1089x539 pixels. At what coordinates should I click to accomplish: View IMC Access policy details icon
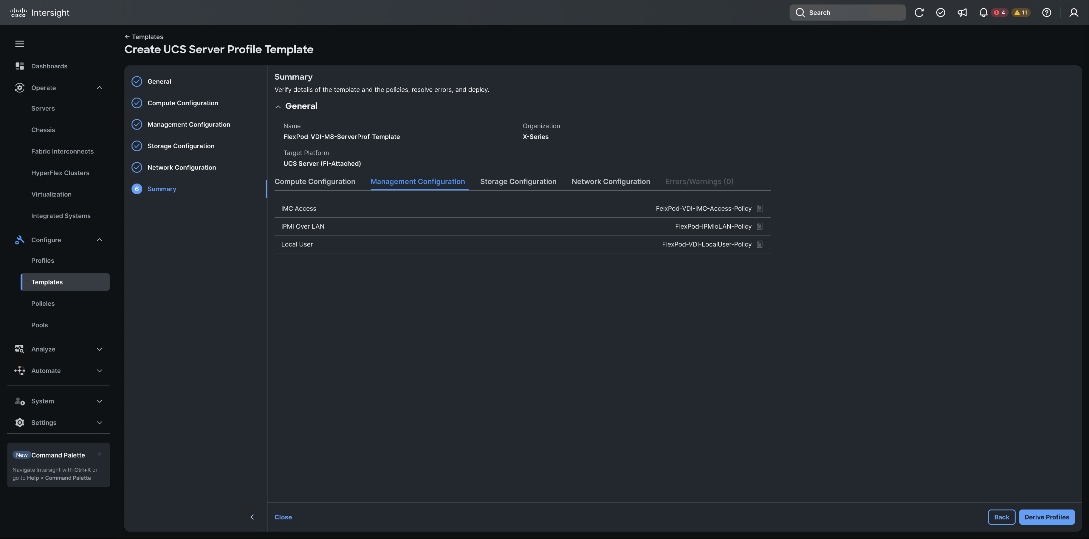(760, 208)
